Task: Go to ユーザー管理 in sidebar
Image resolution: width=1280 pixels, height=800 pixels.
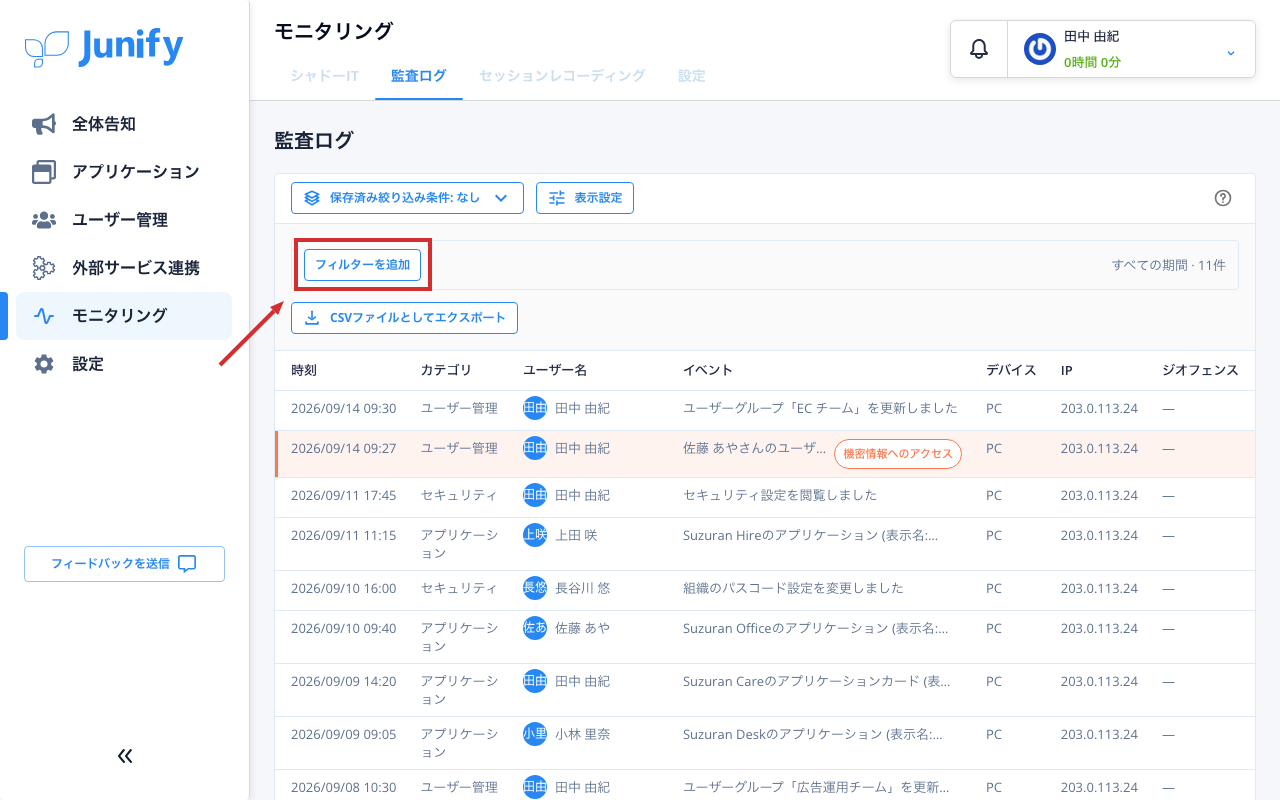Action: point(124,220)
